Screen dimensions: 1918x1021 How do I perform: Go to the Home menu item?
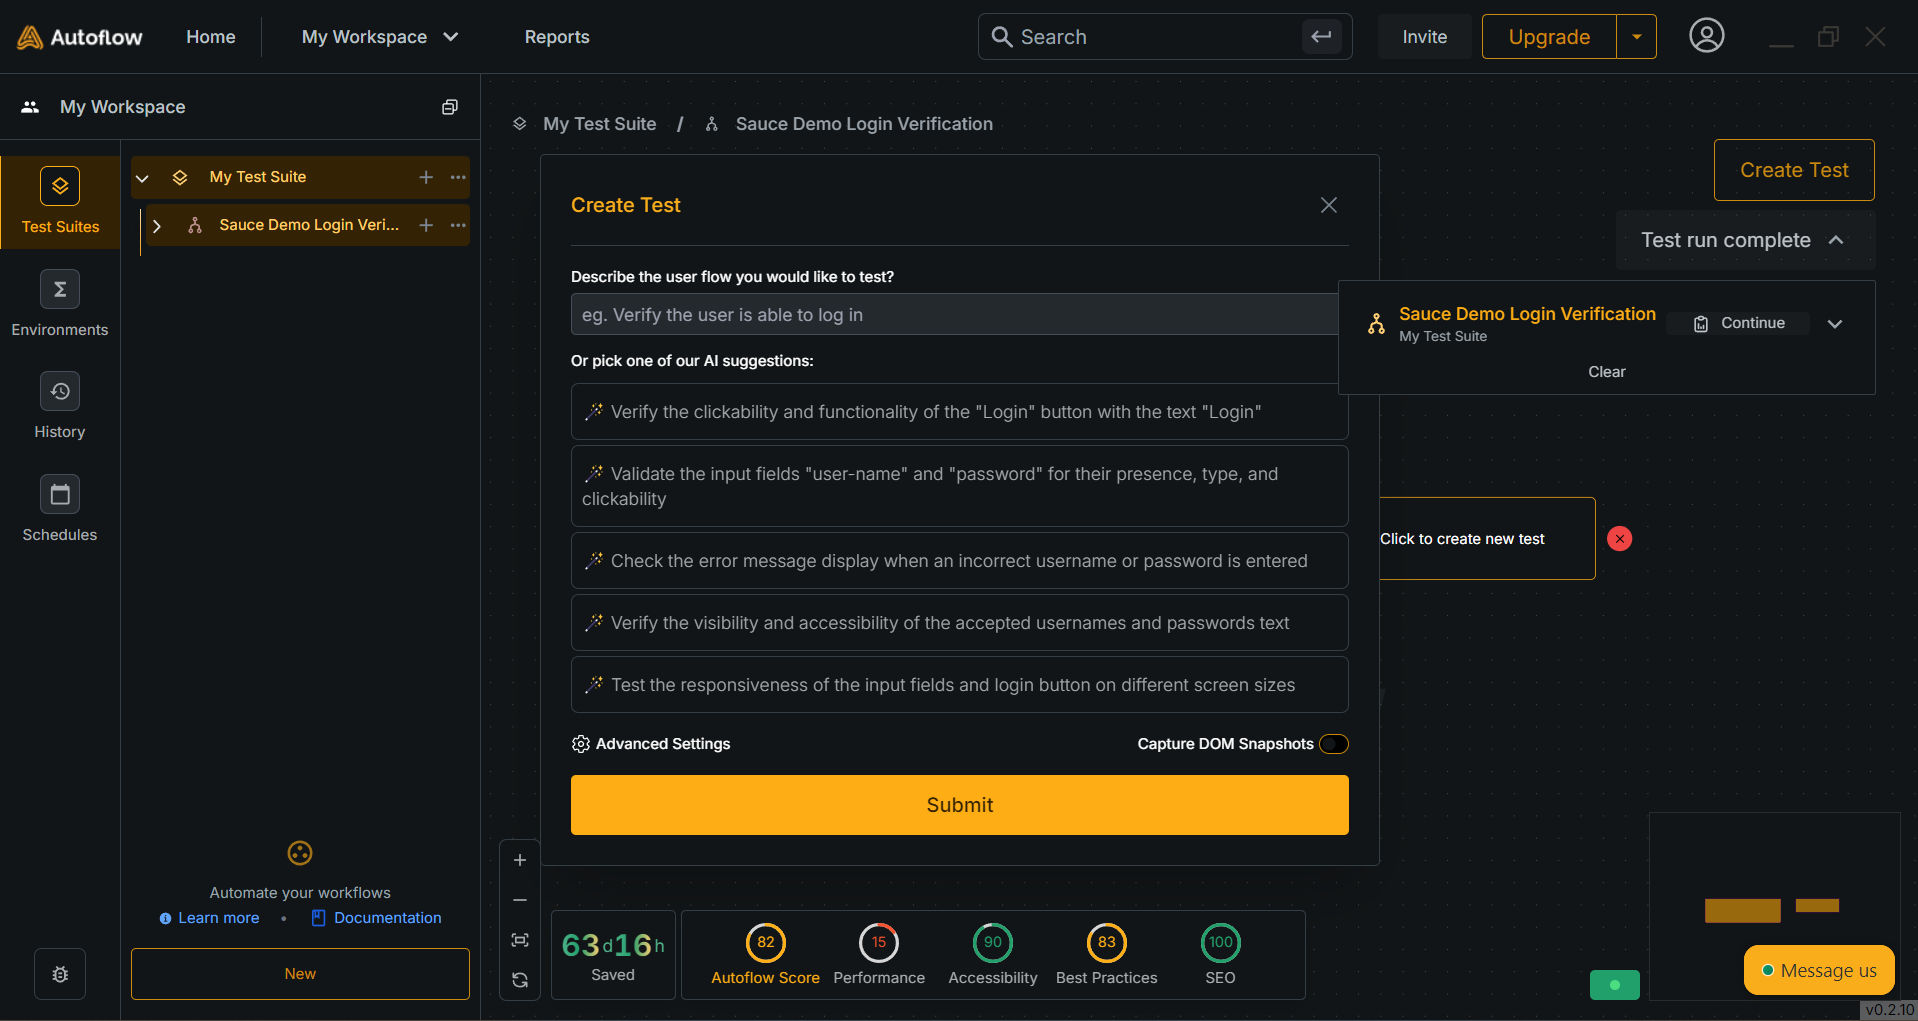[x=211, y=37]
